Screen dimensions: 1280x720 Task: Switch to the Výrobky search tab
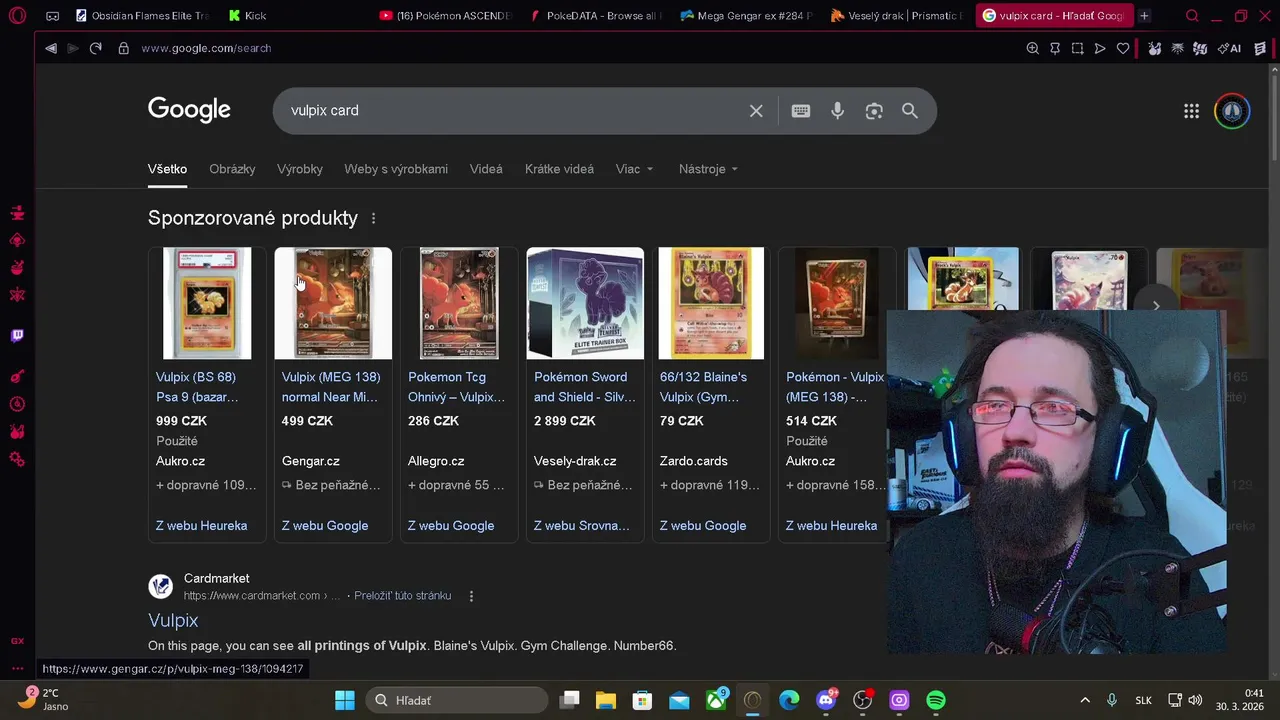point(300,169)
